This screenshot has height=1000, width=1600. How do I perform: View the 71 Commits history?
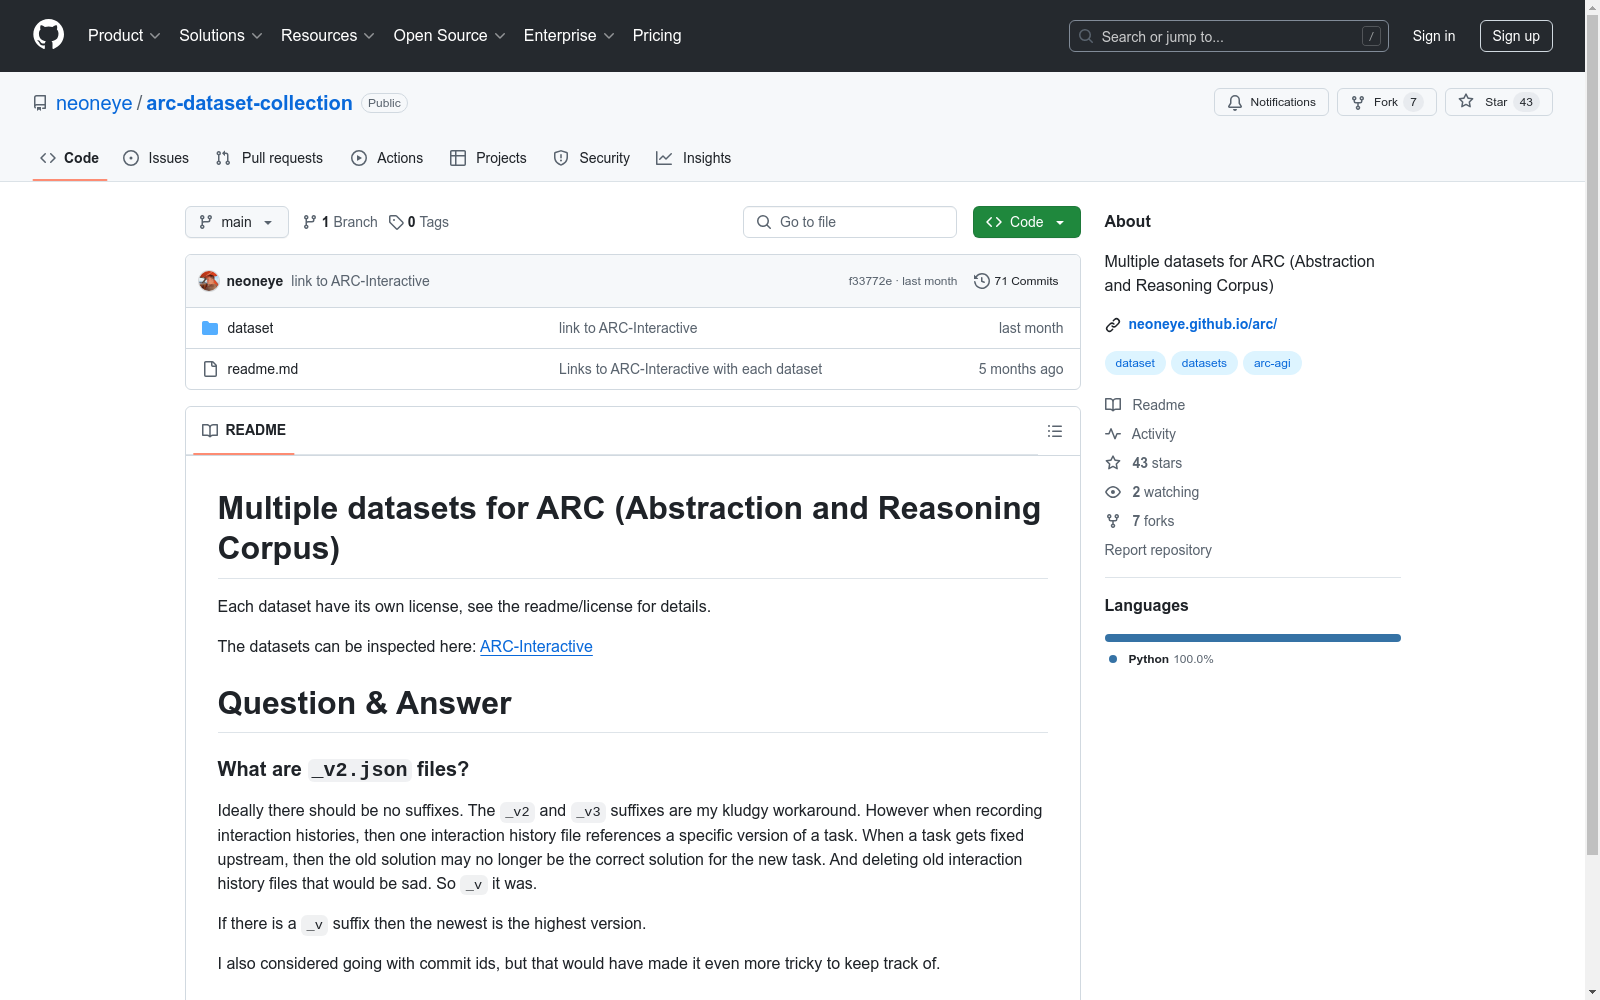(1016, 281)
